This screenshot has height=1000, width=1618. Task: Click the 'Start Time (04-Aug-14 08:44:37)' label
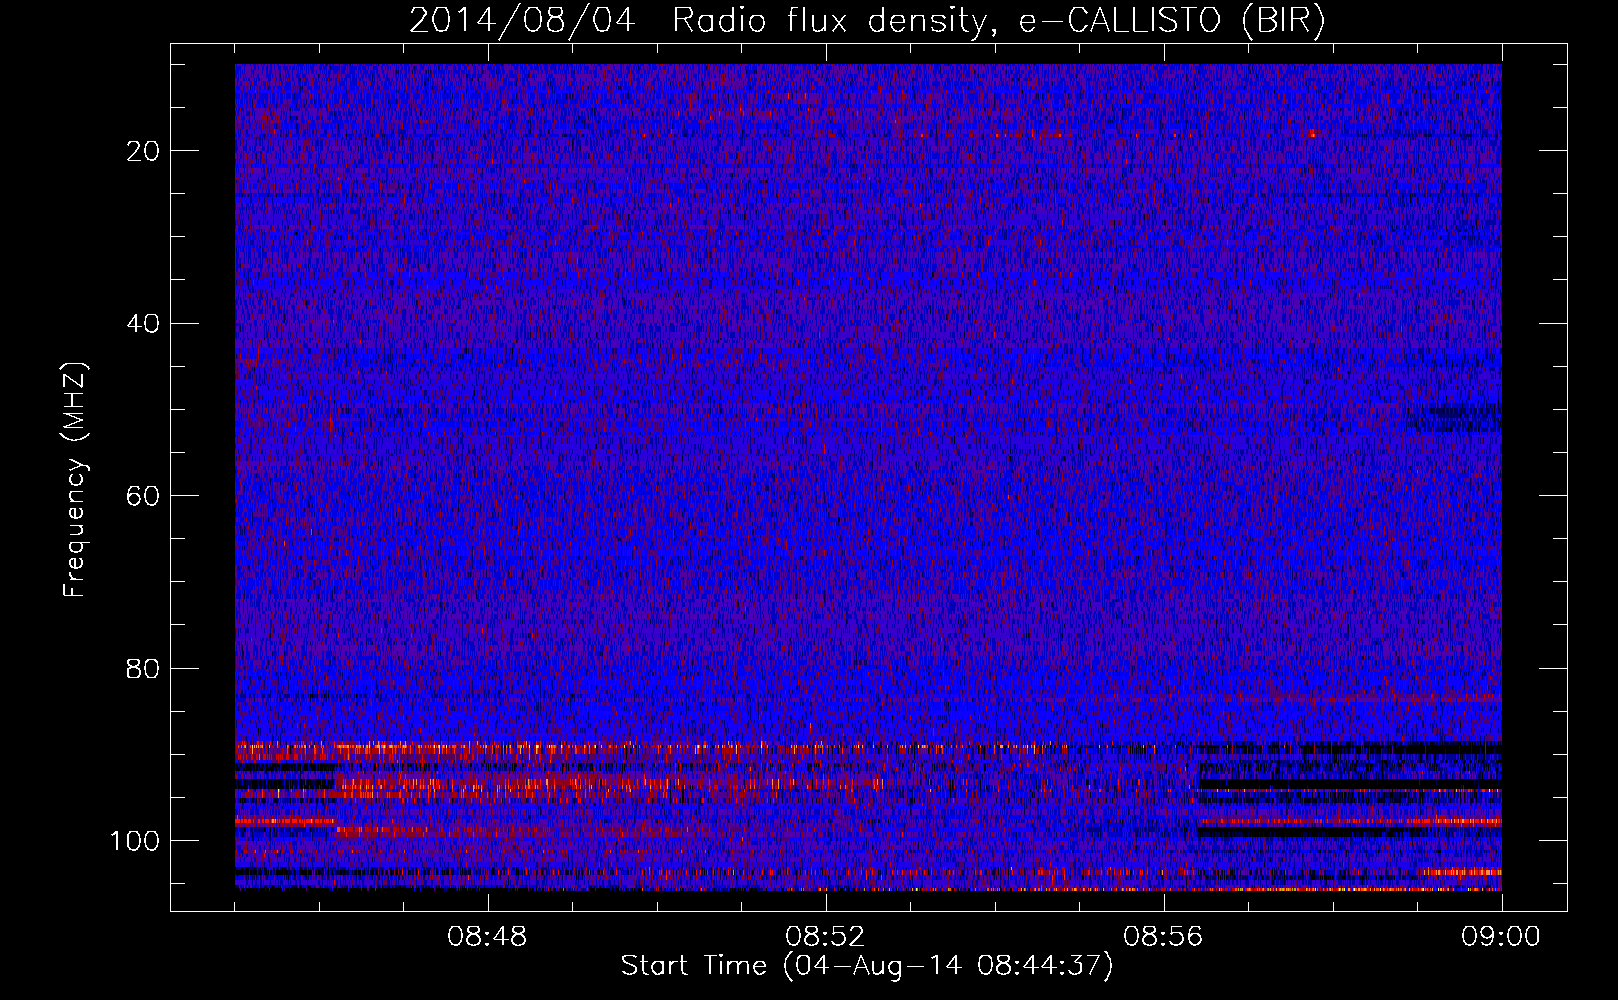click(x=867, y=966)
